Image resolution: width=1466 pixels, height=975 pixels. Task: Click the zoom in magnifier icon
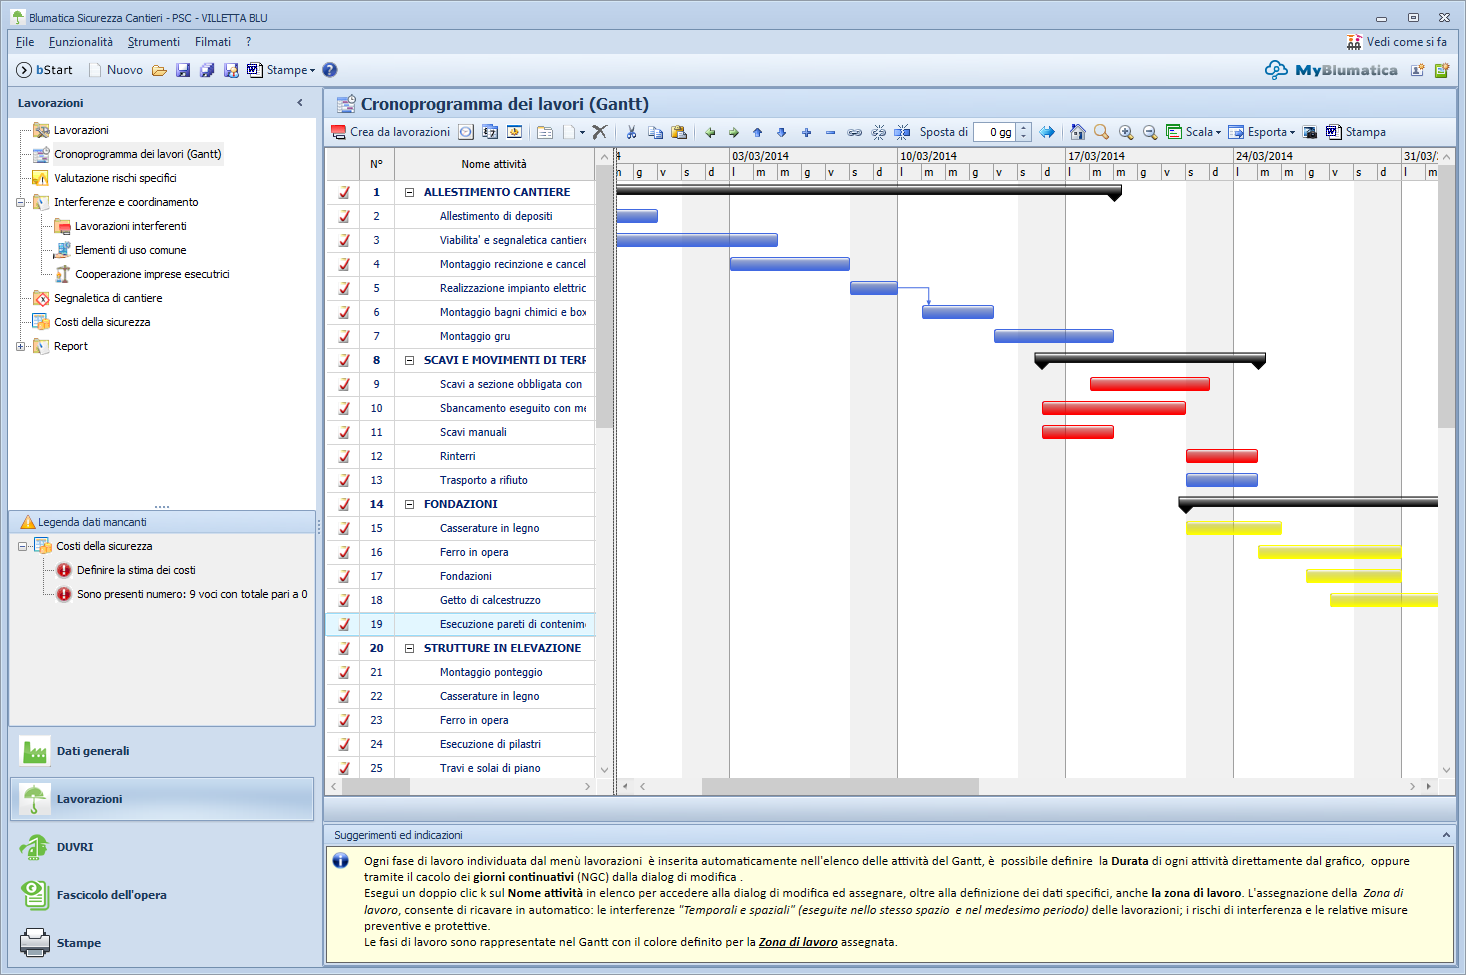click(1126, 132)
